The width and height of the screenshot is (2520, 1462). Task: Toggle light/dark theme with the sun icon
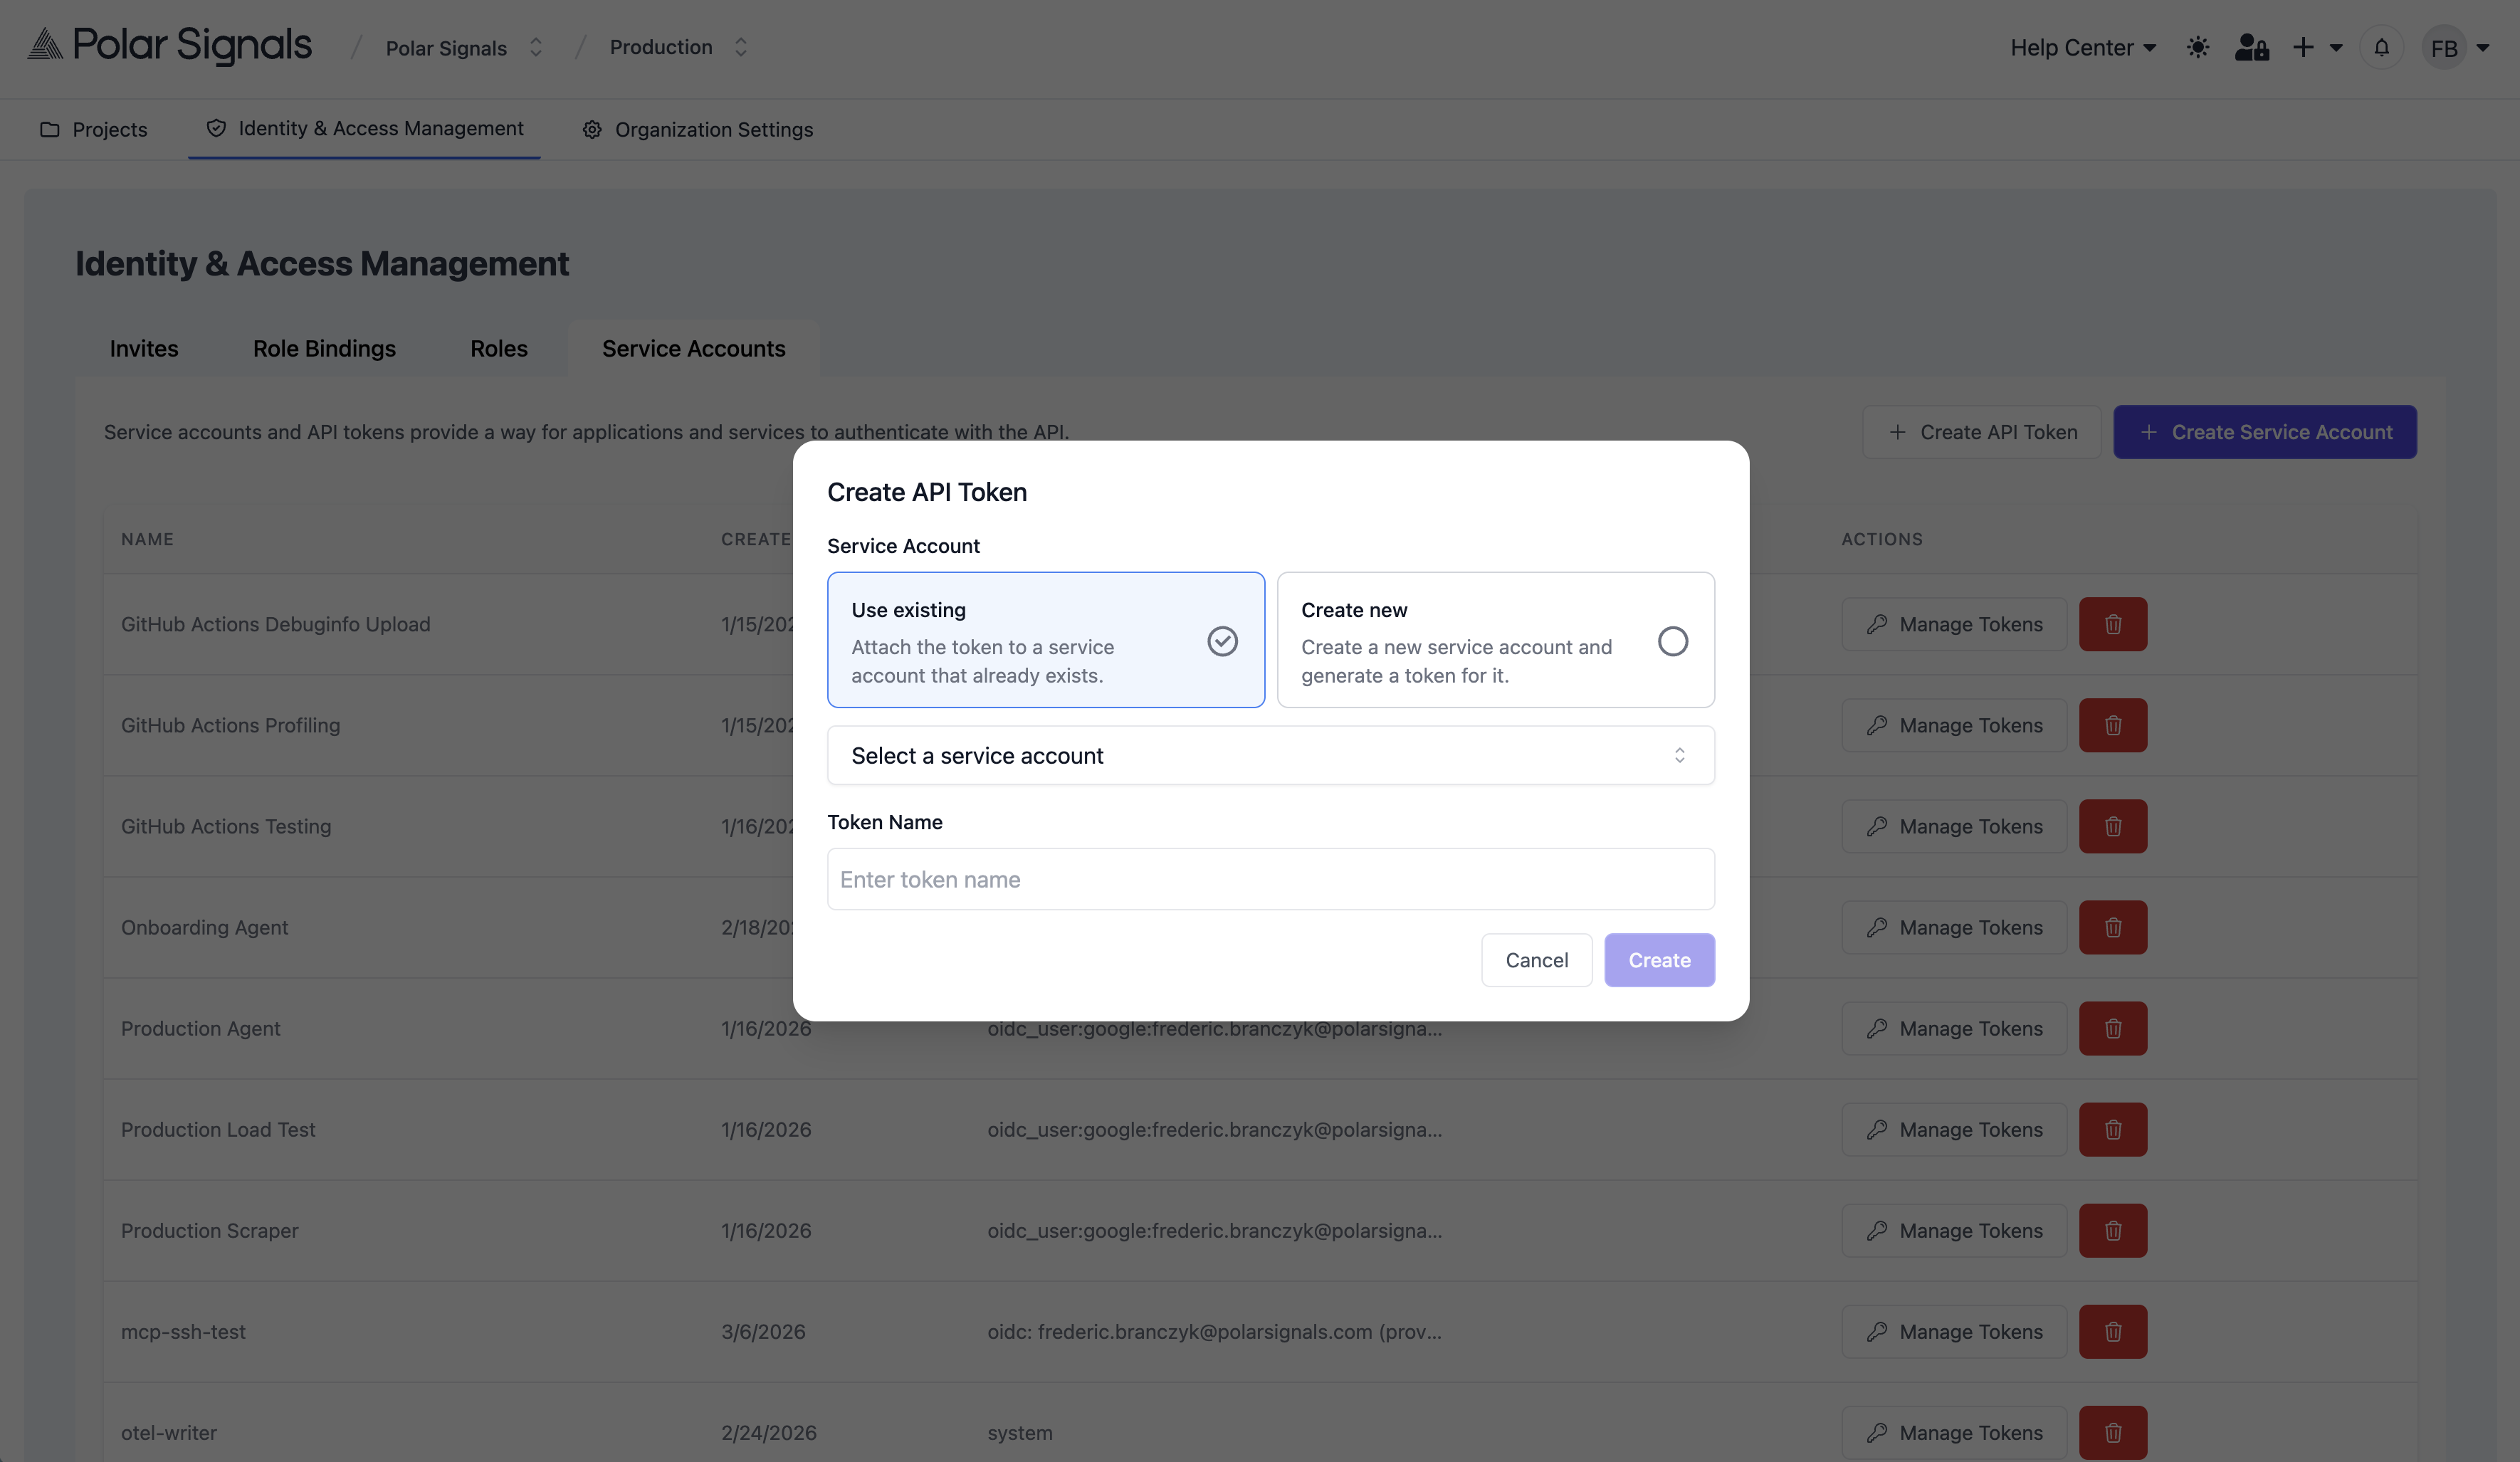(2198, 47)
